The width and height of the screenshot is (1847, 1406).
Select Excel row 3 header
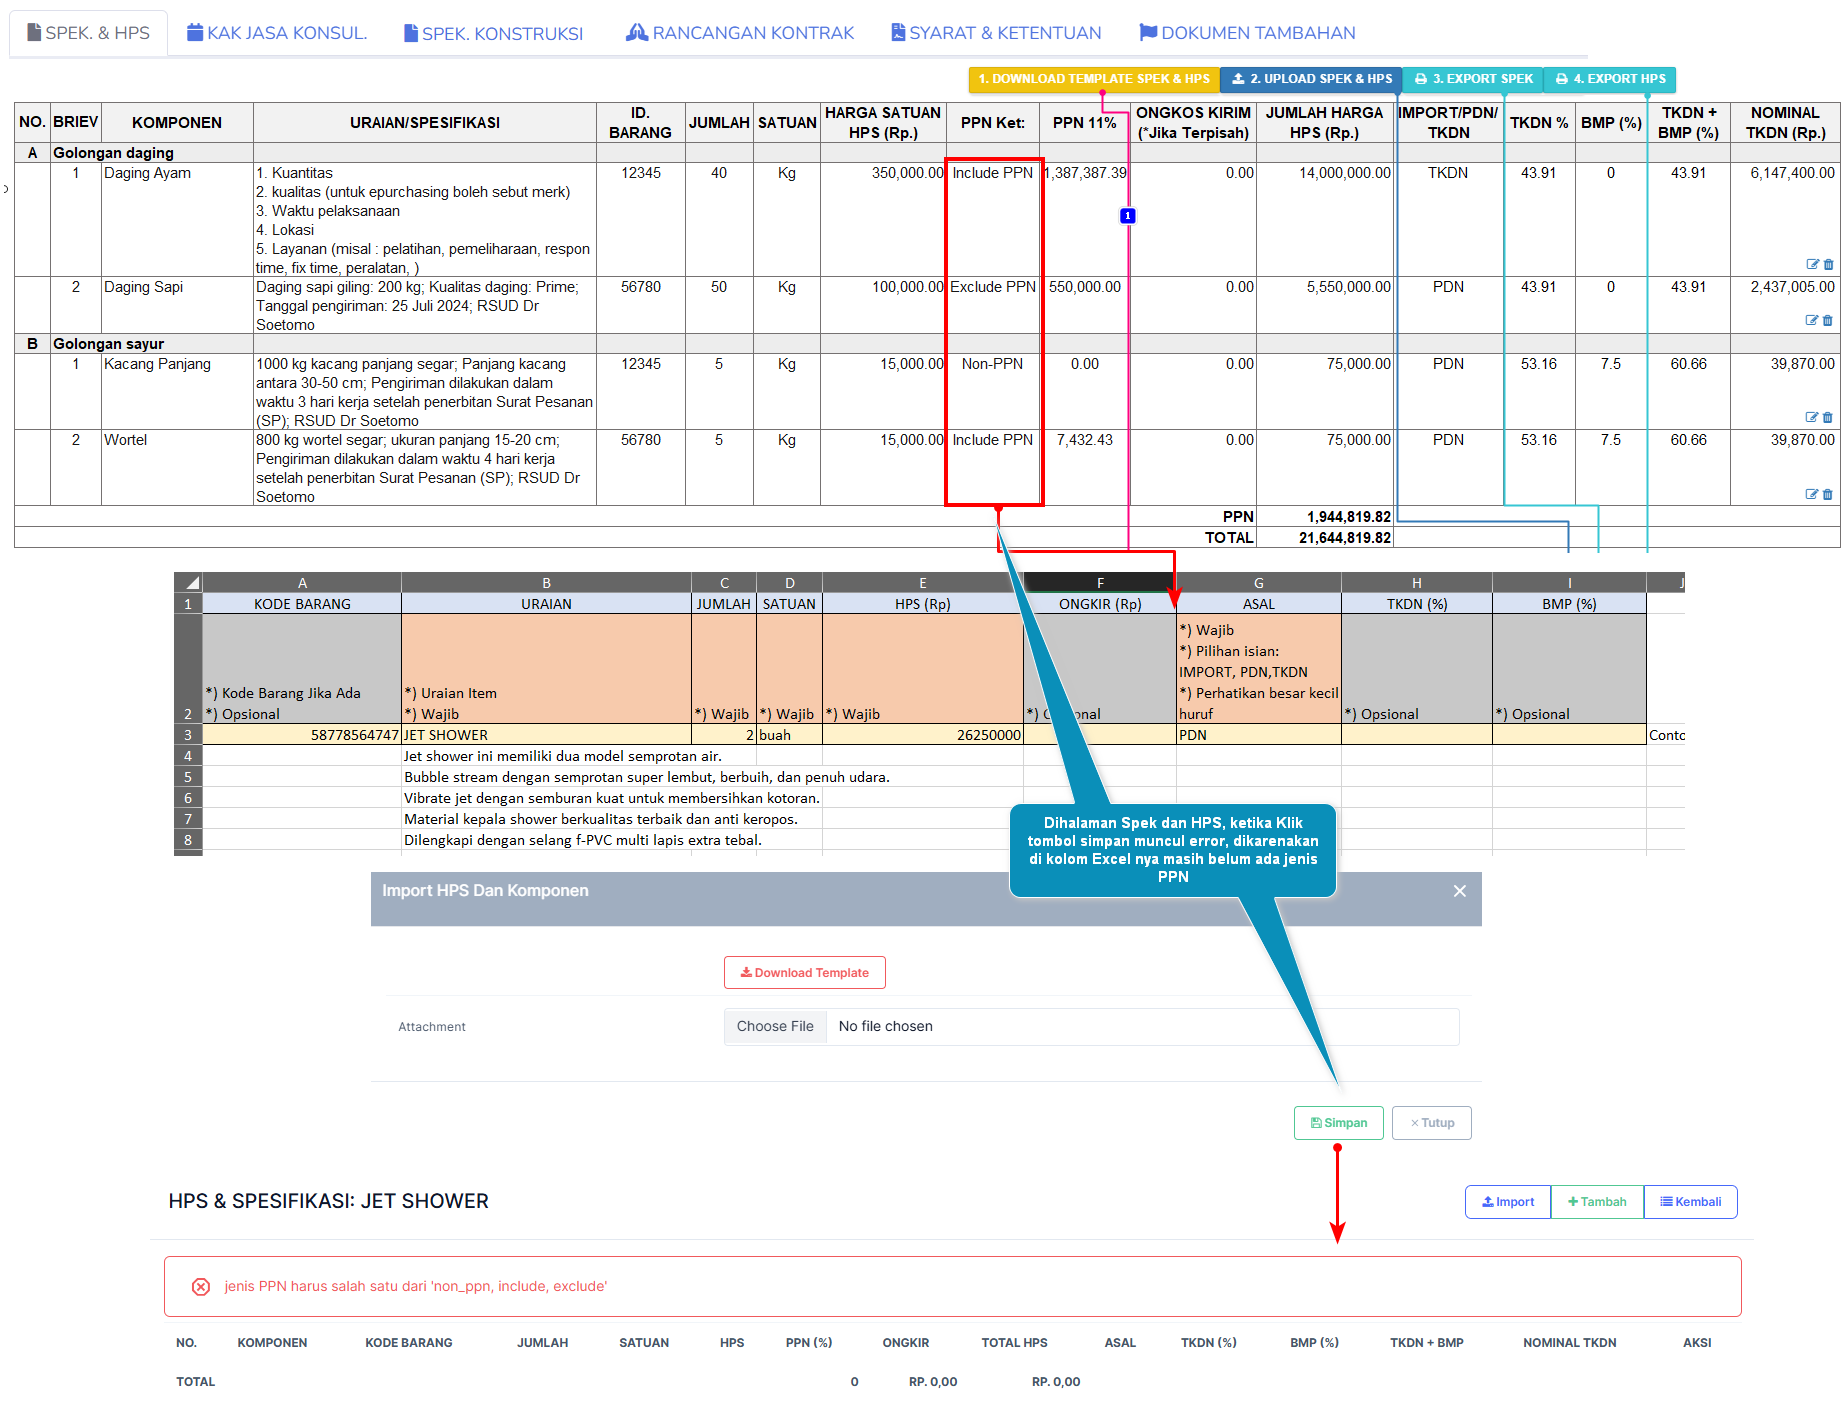[x=188, y=735]
